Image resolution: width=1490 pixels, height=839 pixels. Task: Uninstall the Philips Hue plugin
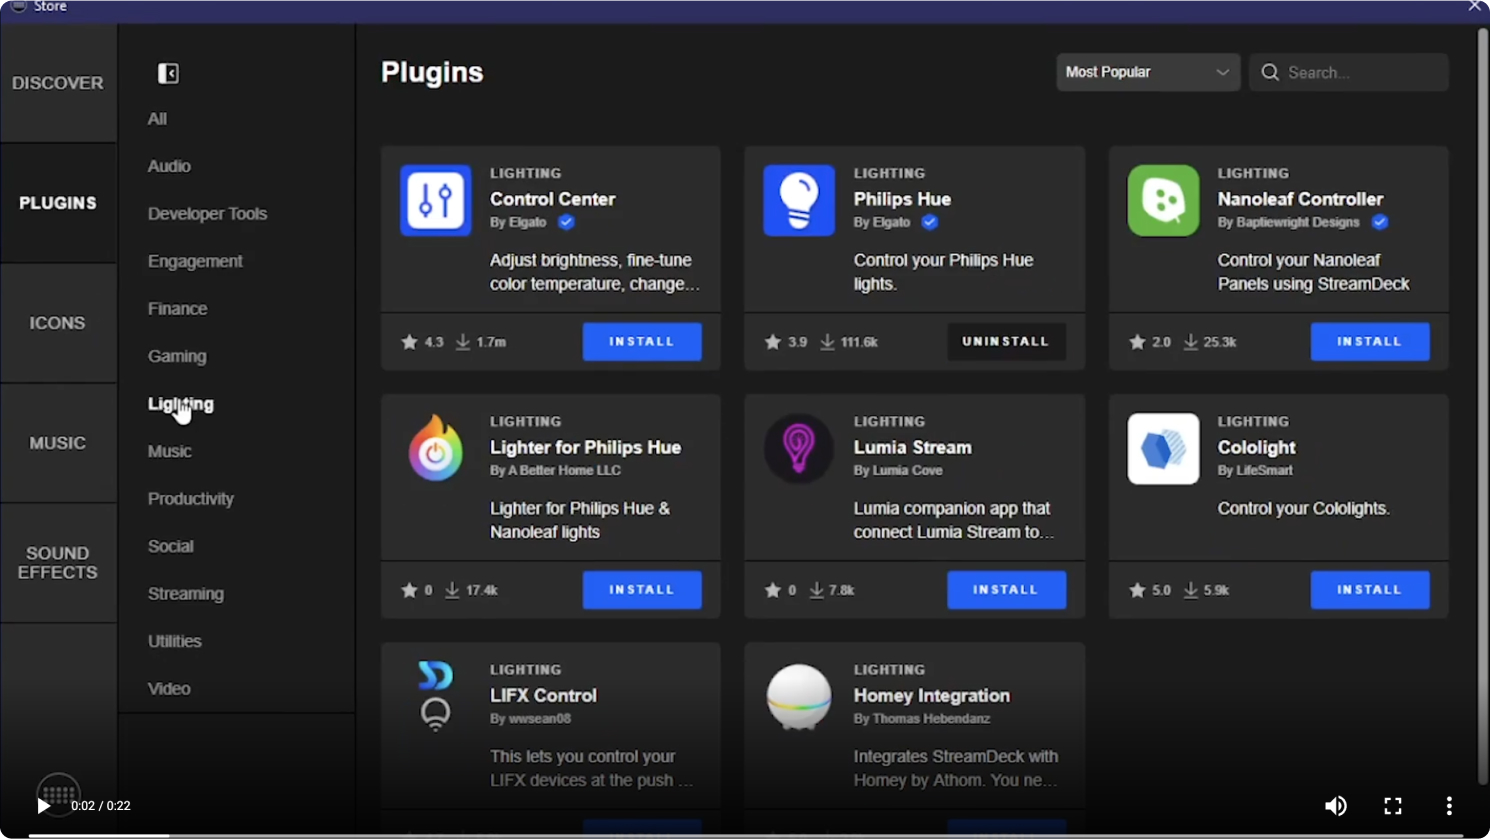(x=1006, y=342)
